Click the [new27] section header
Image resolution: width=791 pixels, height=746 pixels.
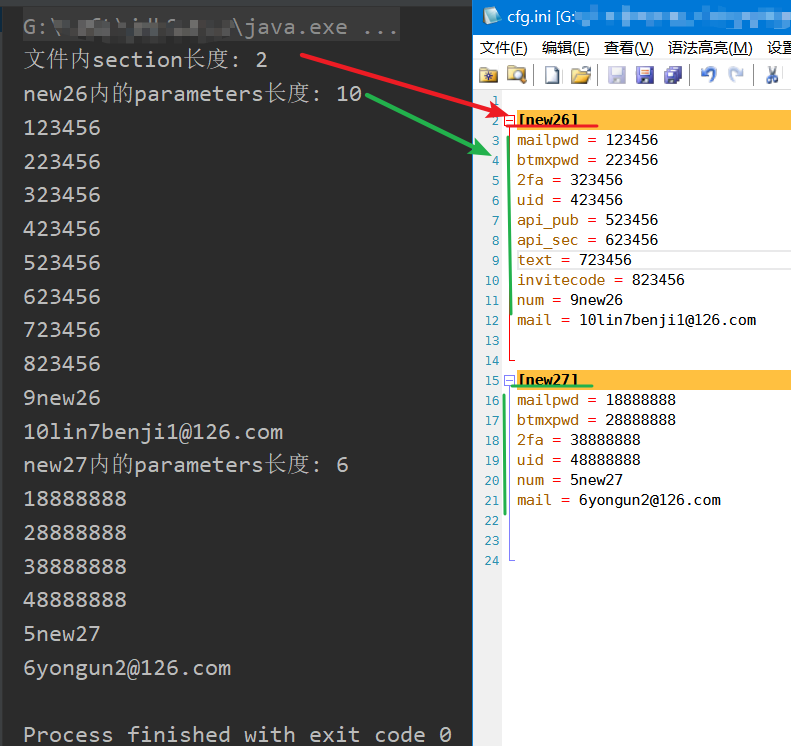548,380
